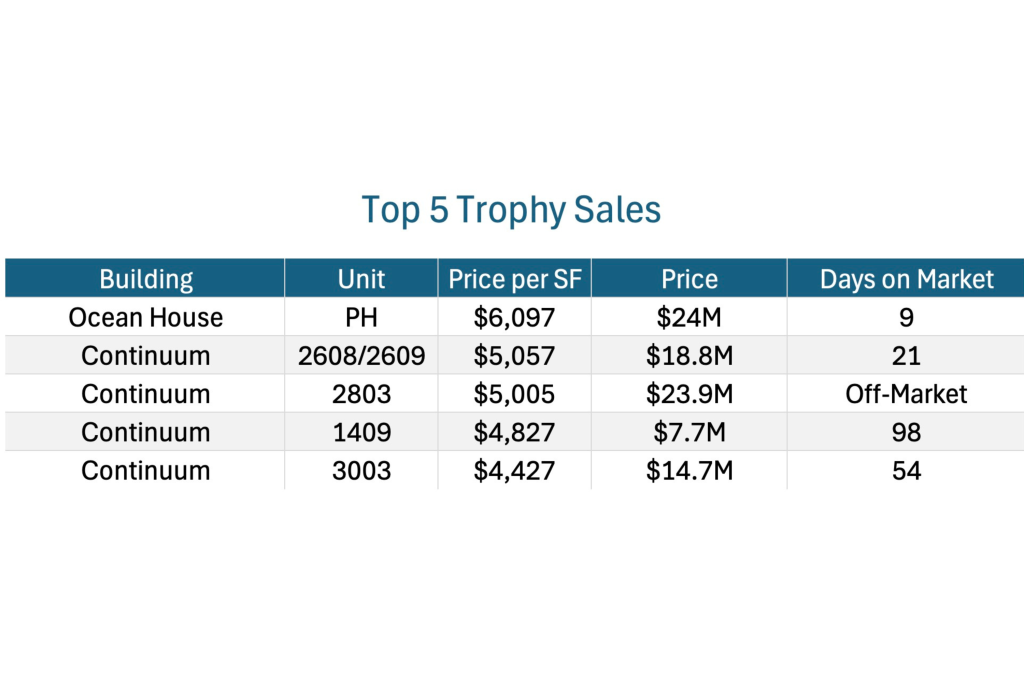This screenshot has height=682, width=1024.
Task: Select the 1409 unit cell
Action: [x=361, y=432]
